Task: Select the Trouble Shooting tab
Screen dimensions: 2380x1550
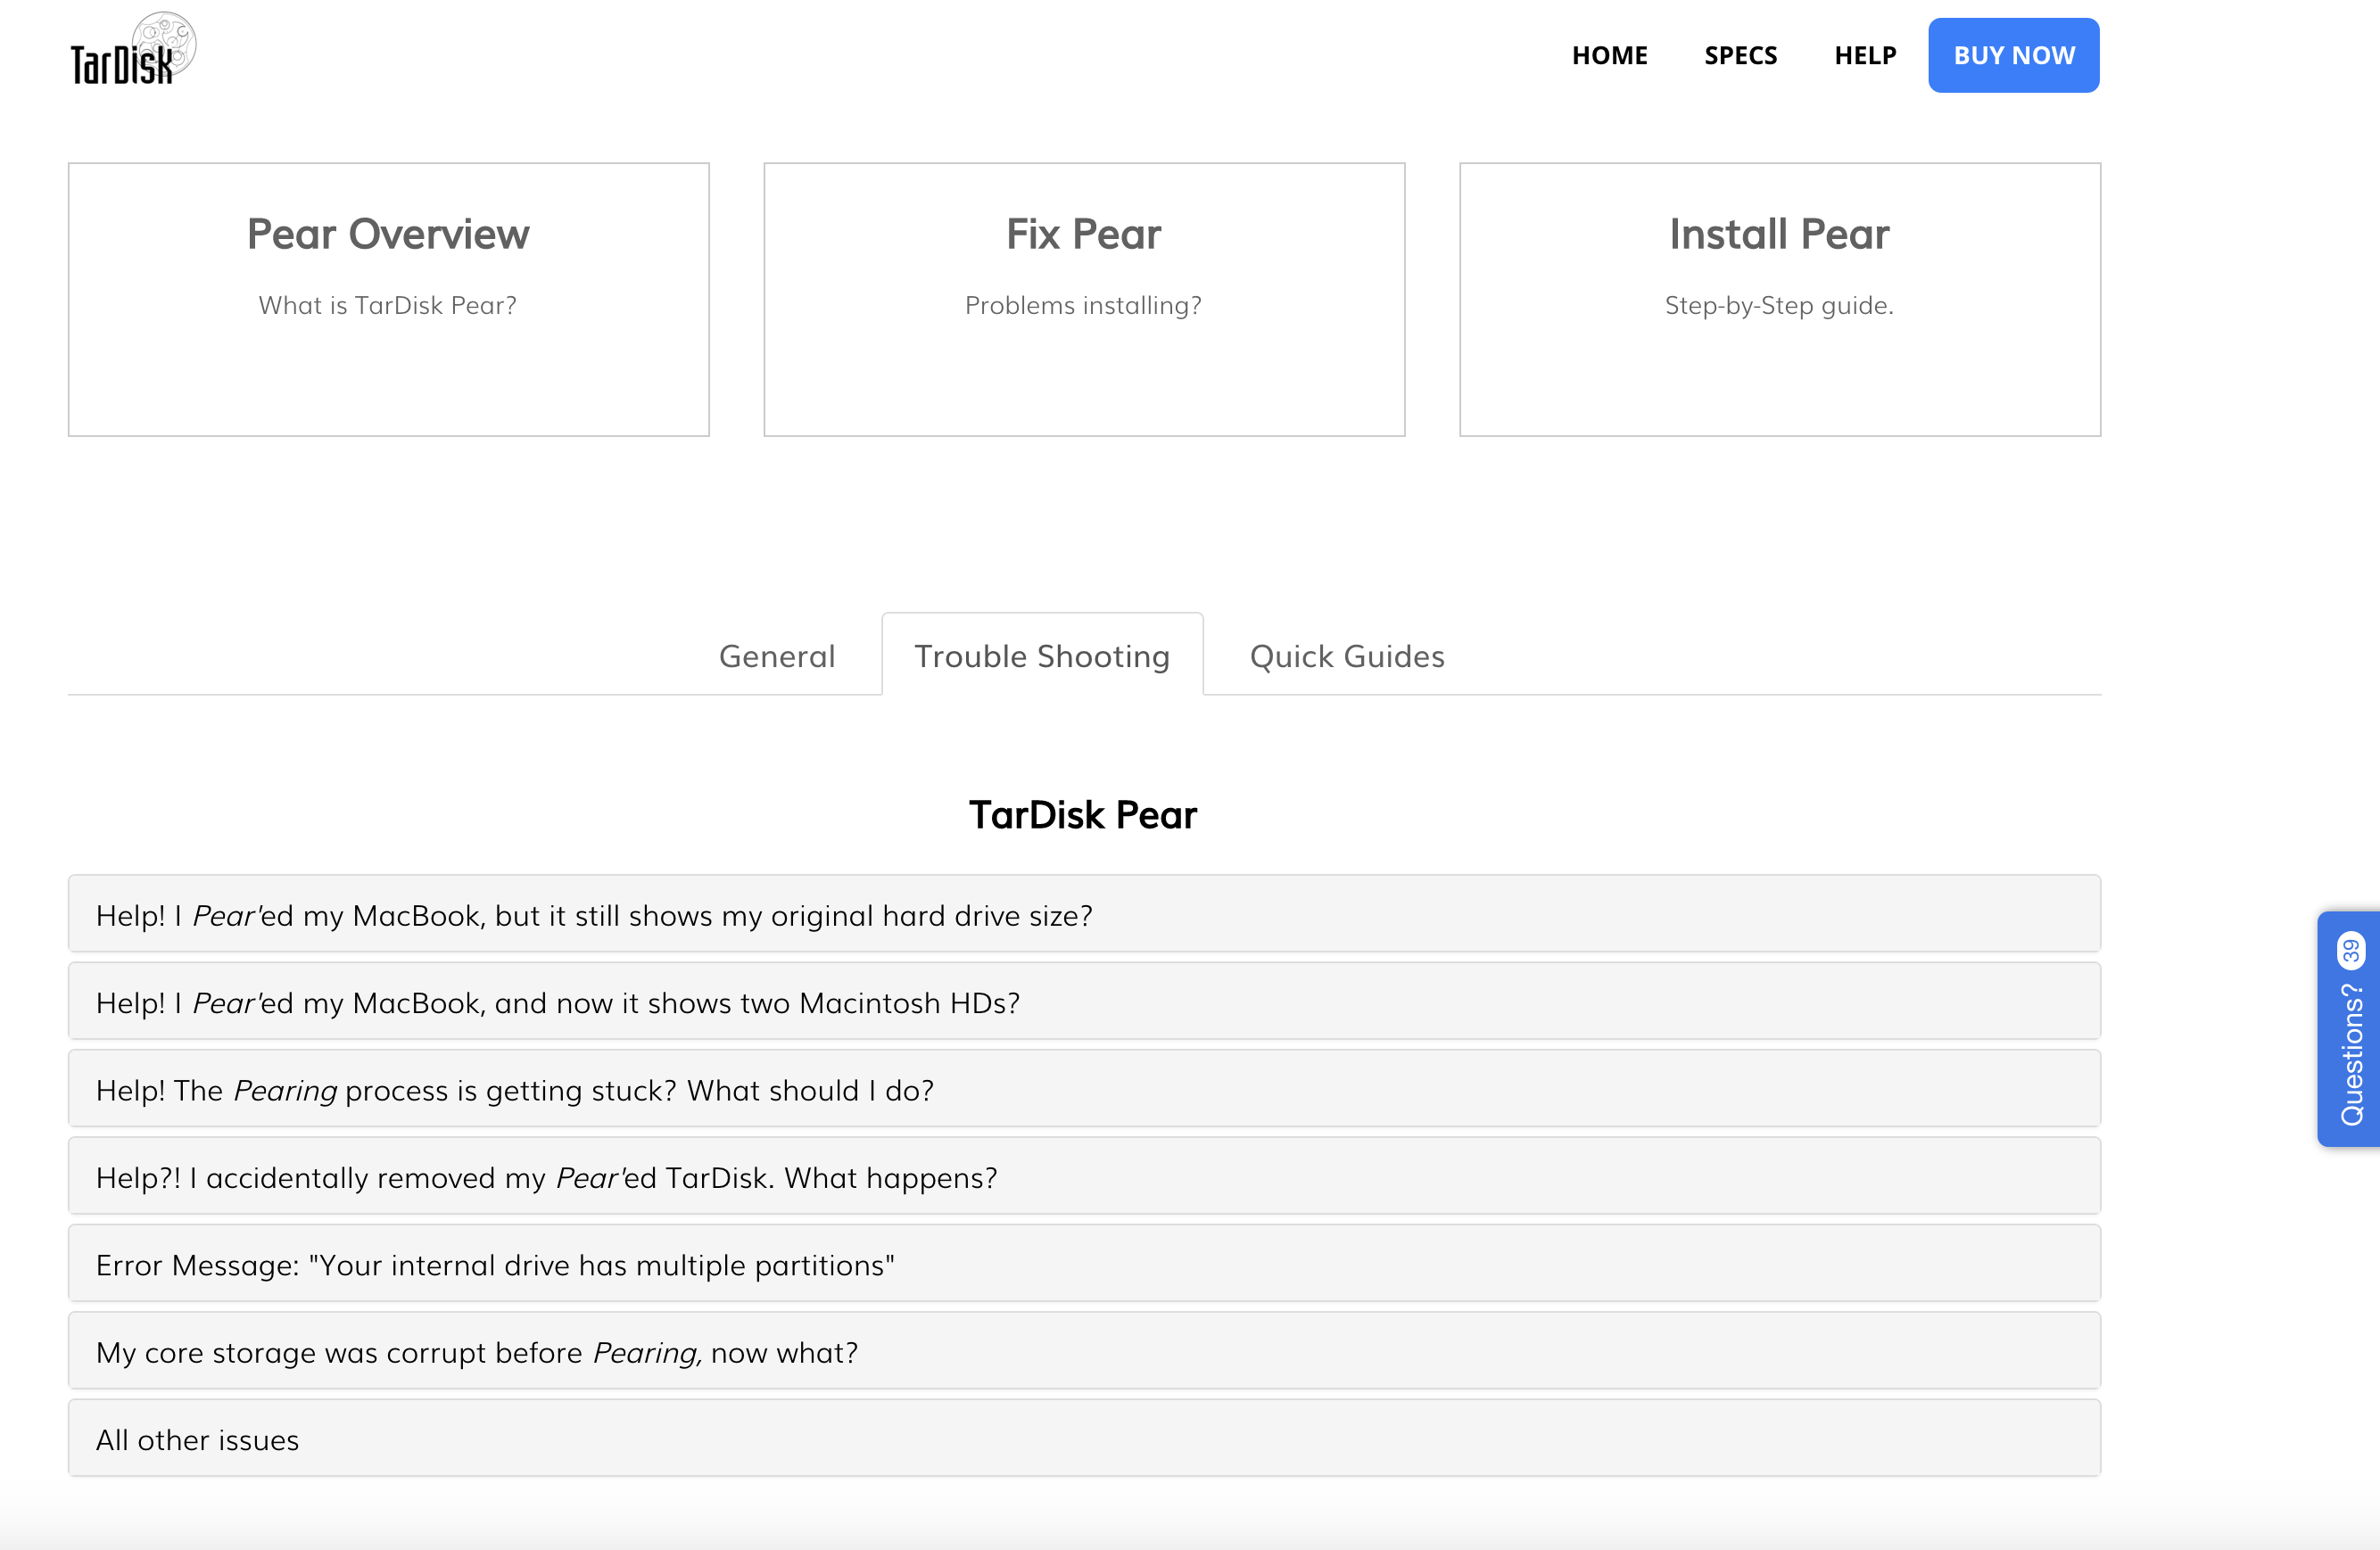Action: pyautogui.click(x=1042, y=656)
